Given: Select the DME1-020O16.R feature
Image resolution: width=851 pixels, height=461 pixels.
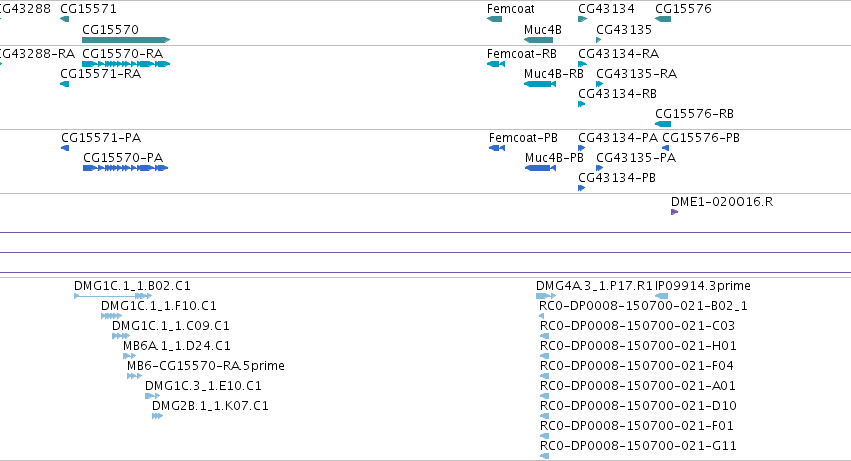Looking at the screenshot, I should coord(675,212).
